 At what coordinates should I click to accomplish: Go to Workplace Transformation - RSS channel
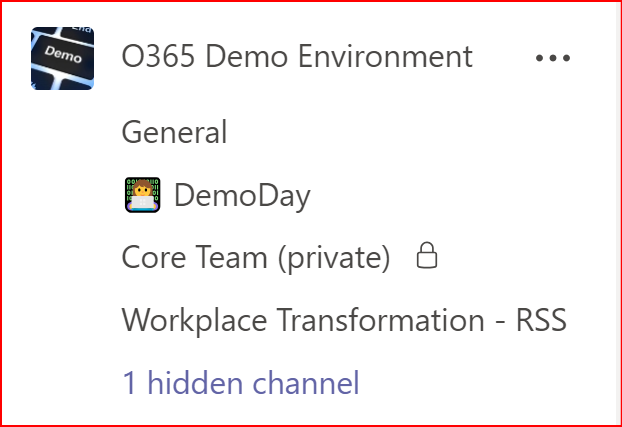tap(344, 321)
